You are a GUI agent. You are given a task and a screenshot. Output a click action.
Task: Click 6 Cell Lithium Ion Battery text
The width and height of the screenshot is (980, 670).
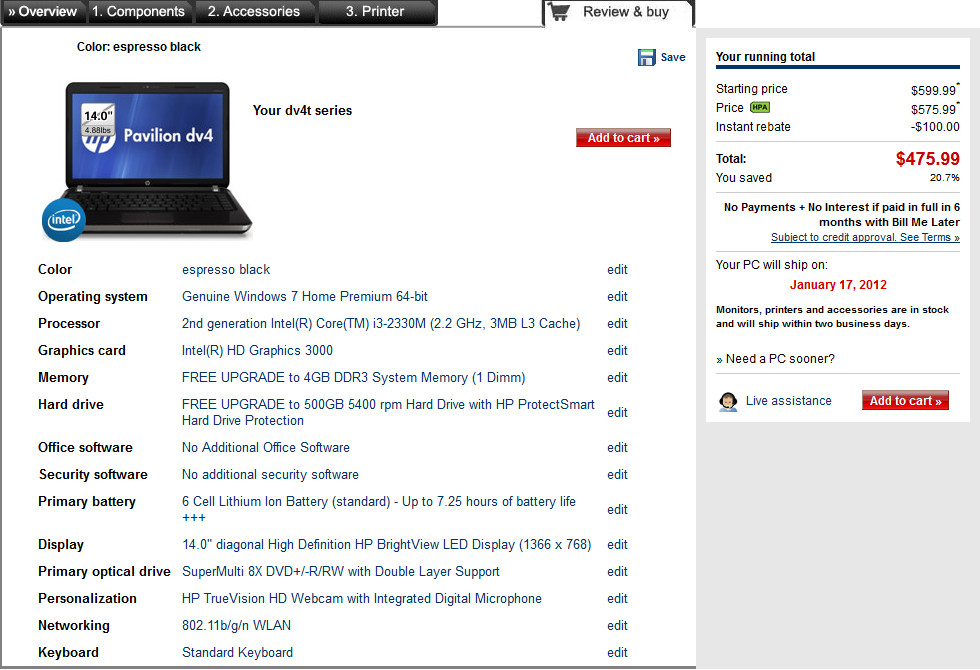(379, 509)
